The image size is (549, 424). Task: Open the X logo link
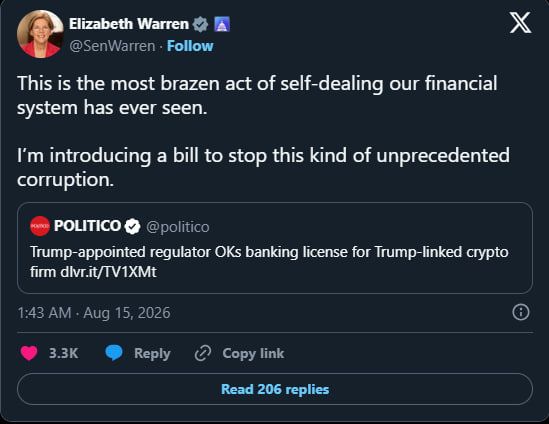[520, 23]
